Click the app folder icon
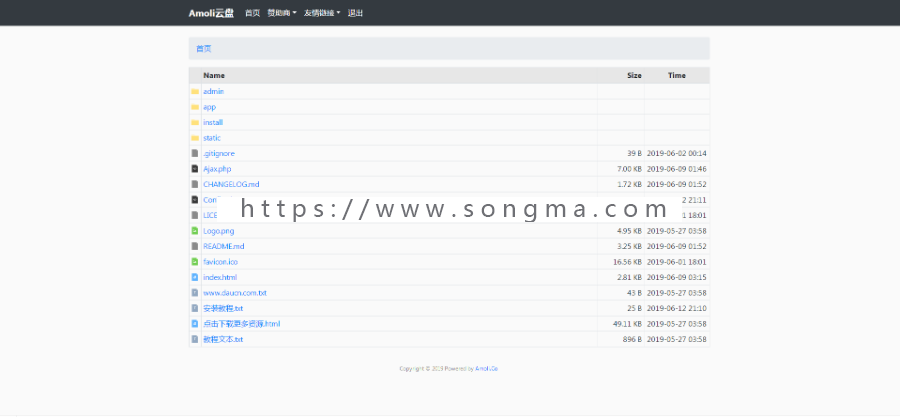This screenshot has height=417, width=900. pyautogui.click(x=195, y=107)
